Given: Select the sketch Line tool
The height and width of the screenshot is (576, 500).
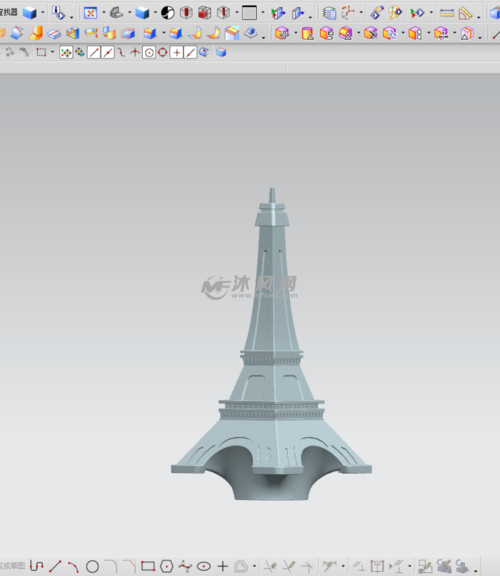Looking at the screenshot, I should point(55,566).
